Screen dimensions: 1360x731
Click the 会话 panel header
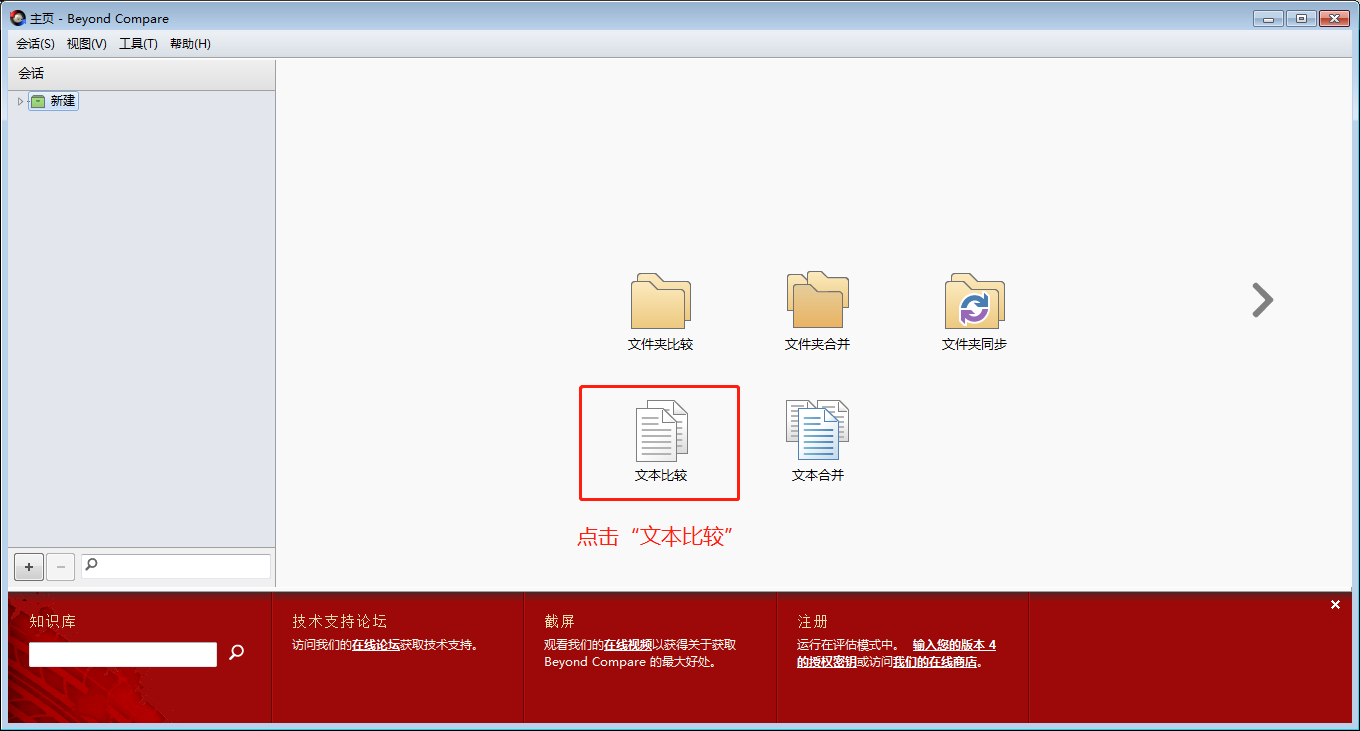(x=141, y=74)
